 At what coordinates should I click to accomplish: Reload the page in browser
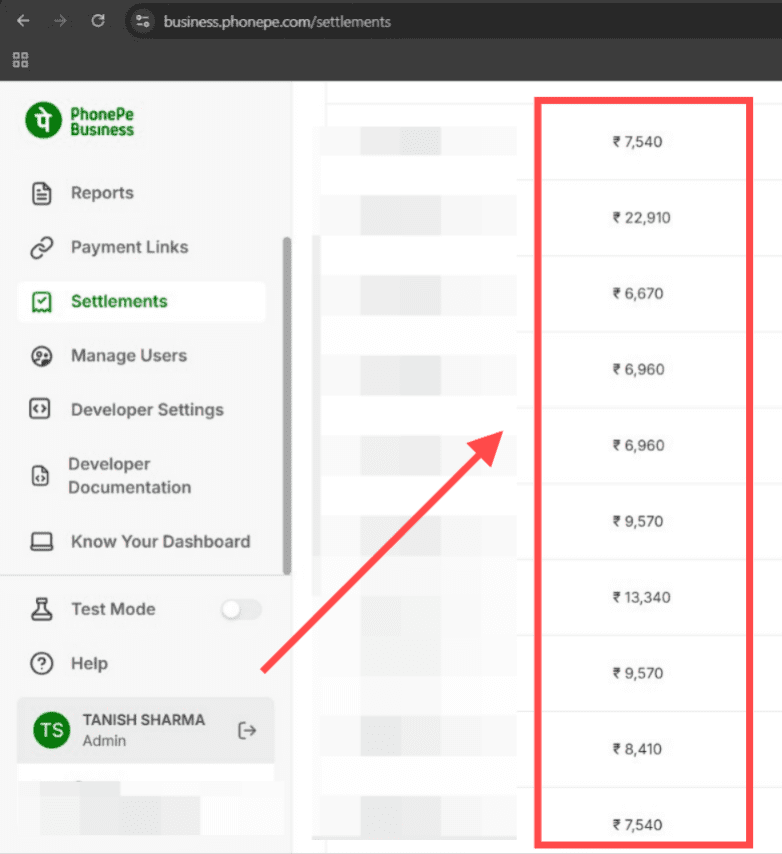coord(98,21)
